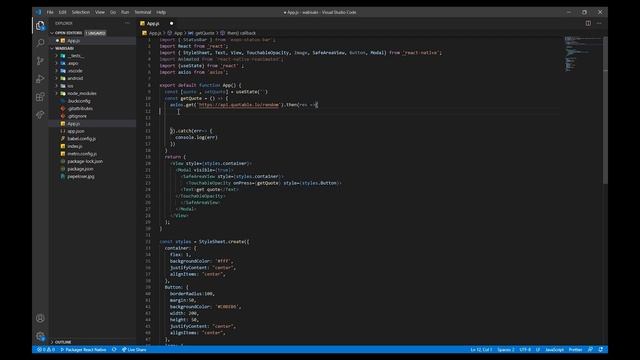Expand the android folder

pyautogui.click(x=56, y=78)
